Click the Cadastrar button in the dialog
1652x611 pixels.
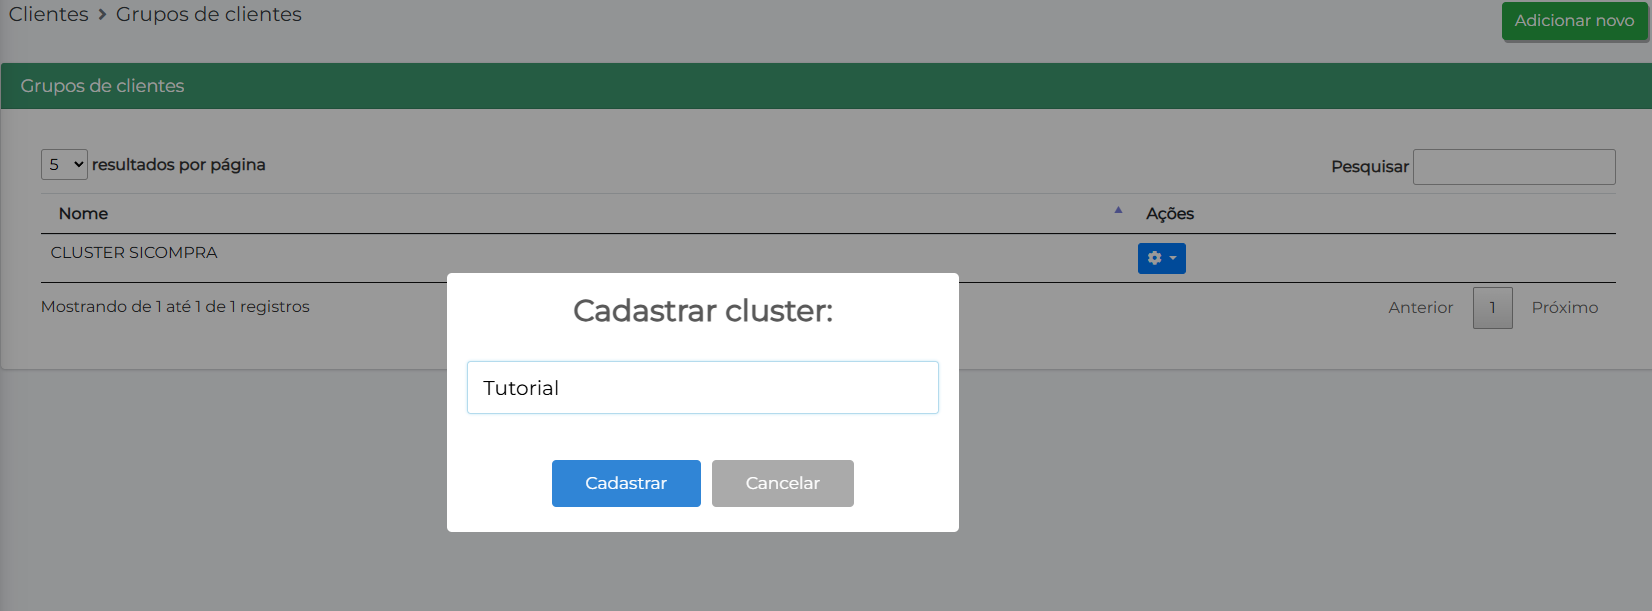pos(626,483)
